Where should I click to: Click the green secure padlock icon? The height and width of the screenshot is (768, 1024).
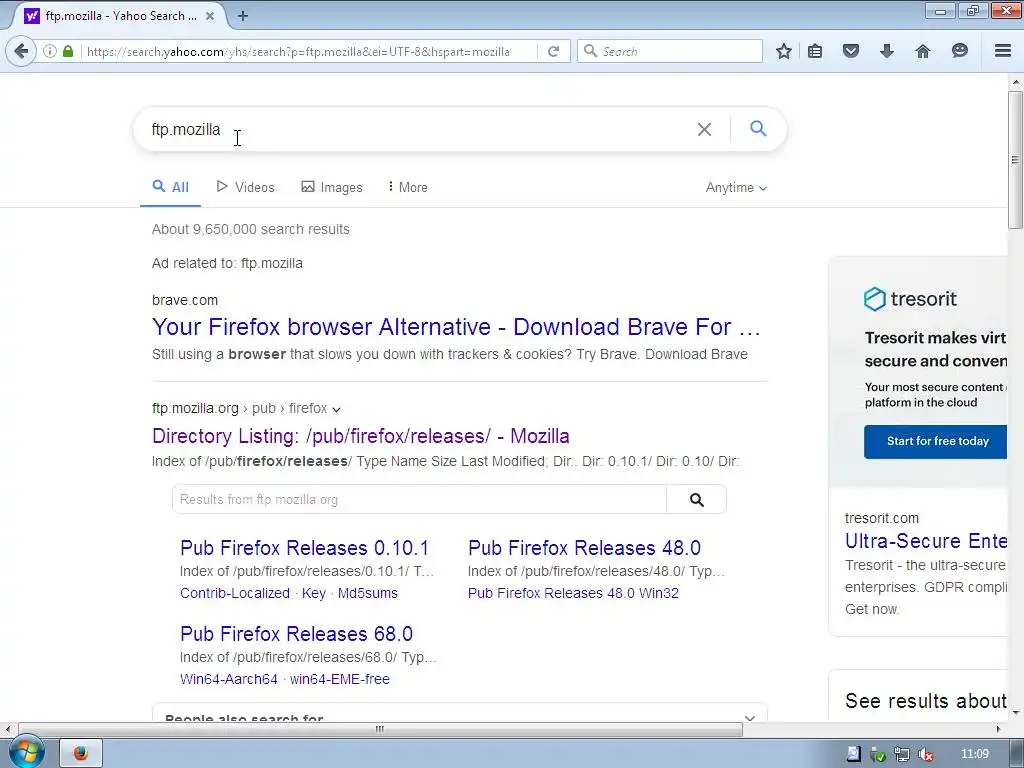tap(68, 51)
